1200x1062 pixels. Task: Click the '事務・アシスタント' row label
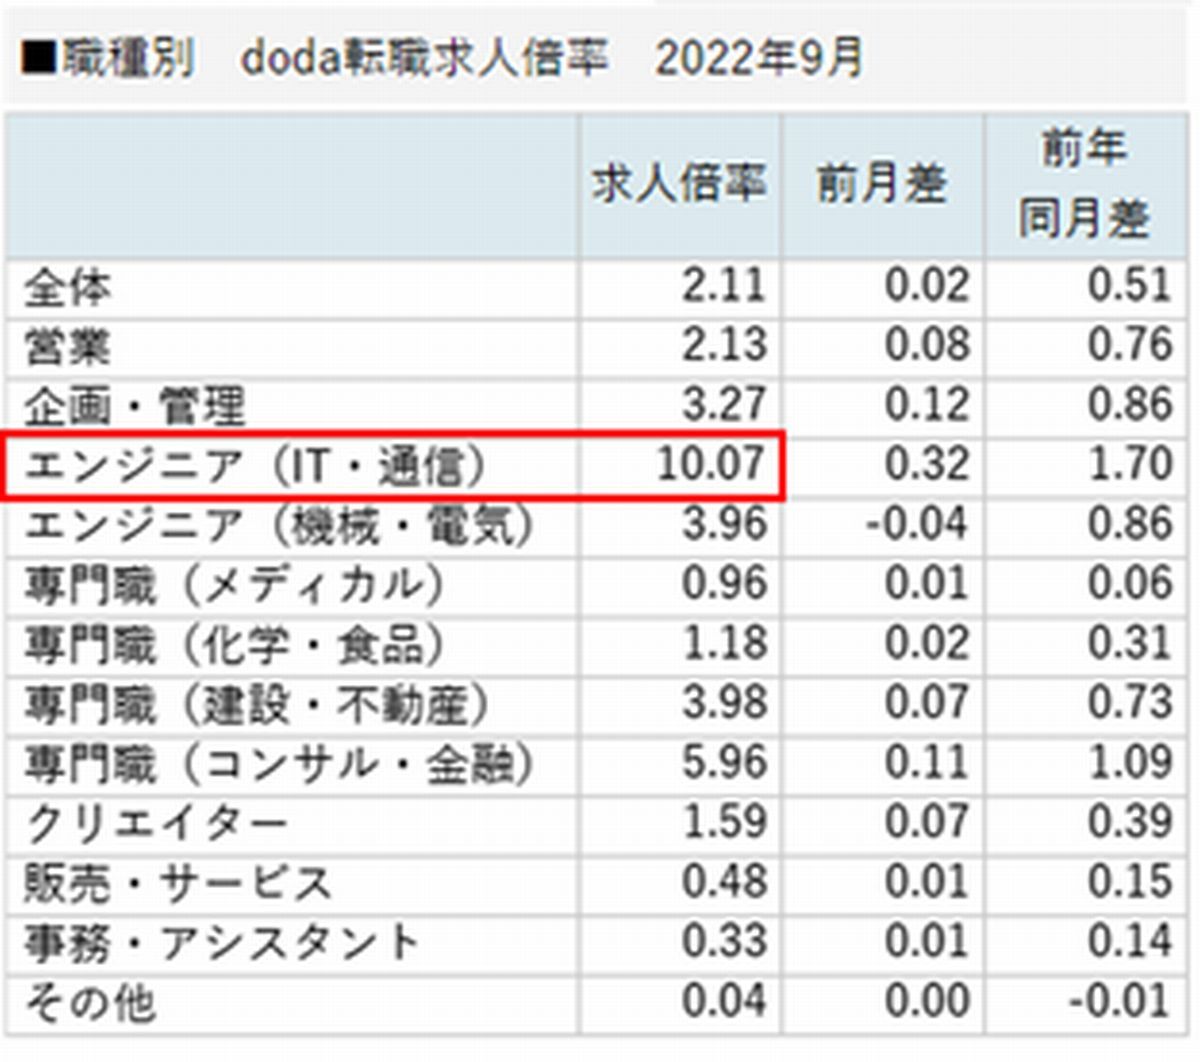222,943
